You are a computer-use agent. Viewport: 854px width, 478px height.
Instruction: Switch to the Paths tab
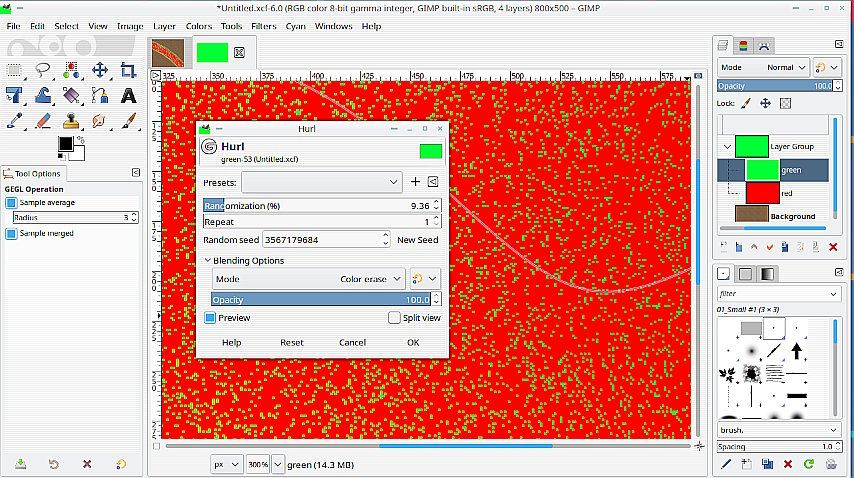(x=764, y=46)
